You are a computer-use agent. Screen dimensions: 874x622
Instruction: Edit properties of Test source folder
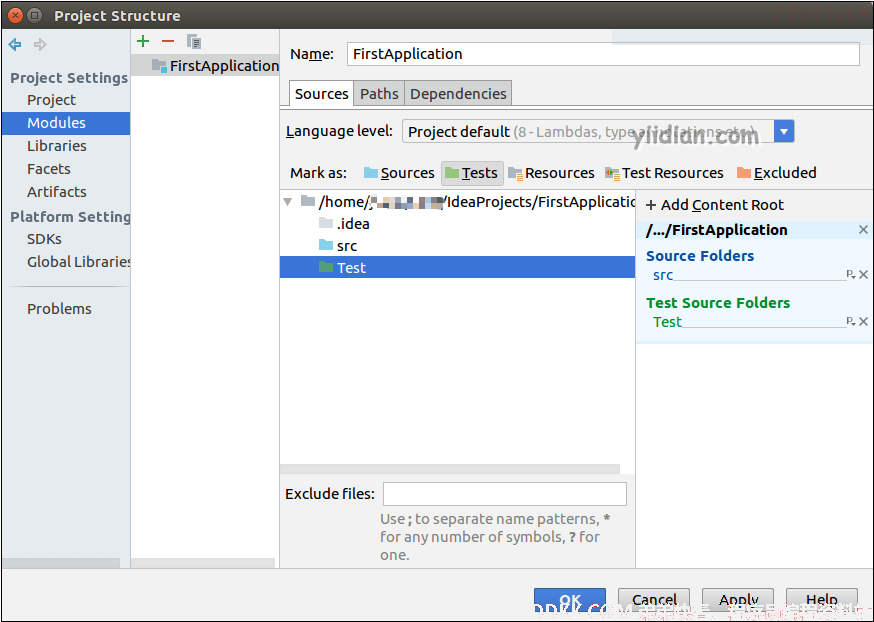click(851, 321)
